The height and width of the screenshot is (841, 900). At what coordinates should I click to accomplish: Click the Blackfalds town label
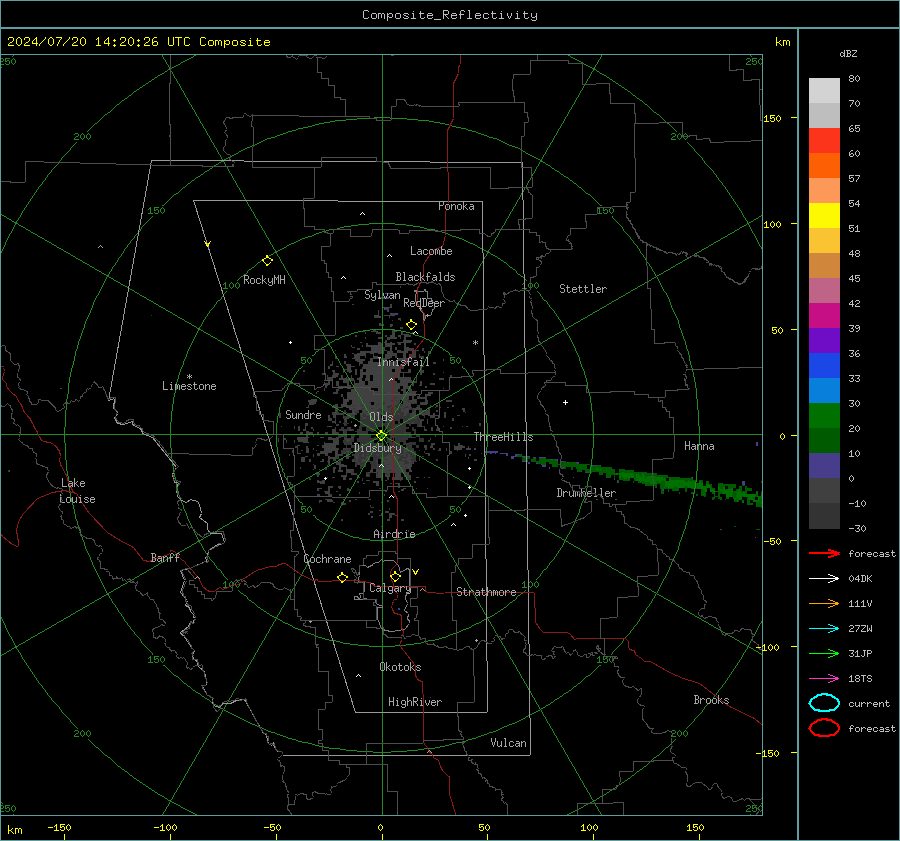click(x=425, y=277)
